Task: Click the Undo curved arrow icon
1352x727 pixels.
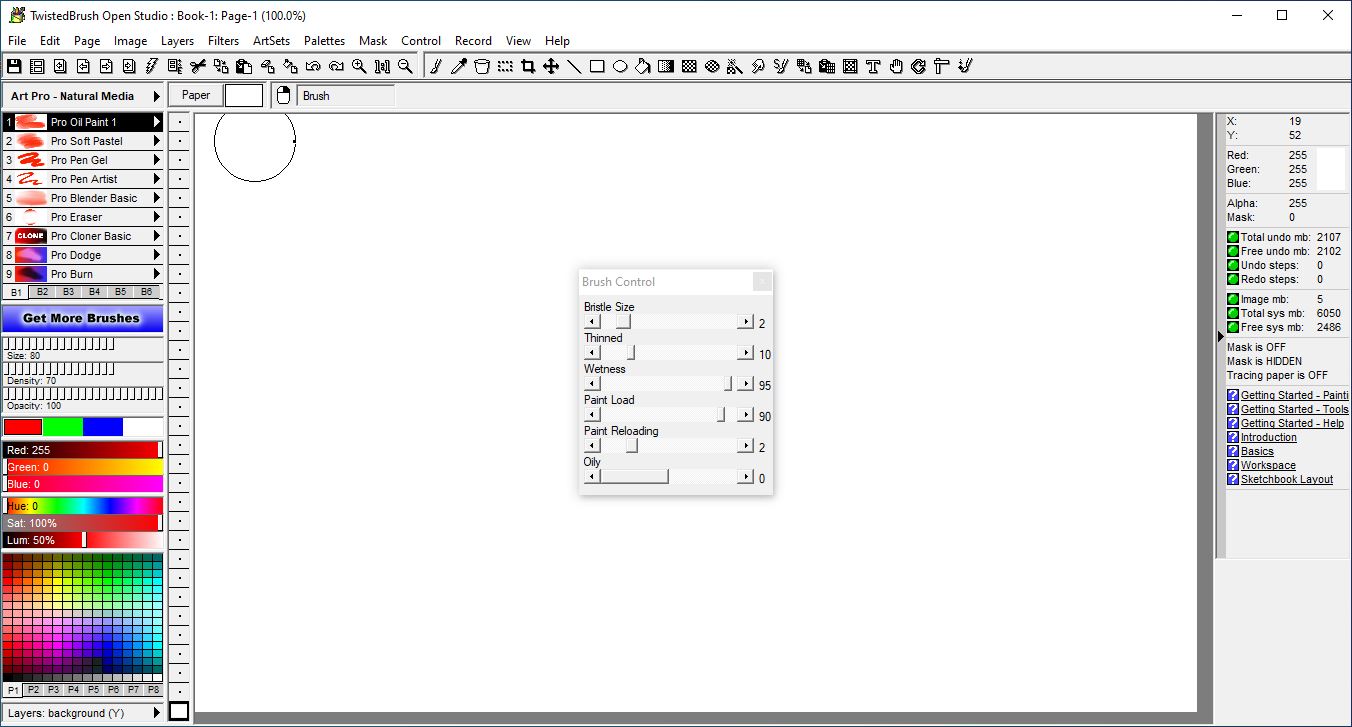Action: 313,66
